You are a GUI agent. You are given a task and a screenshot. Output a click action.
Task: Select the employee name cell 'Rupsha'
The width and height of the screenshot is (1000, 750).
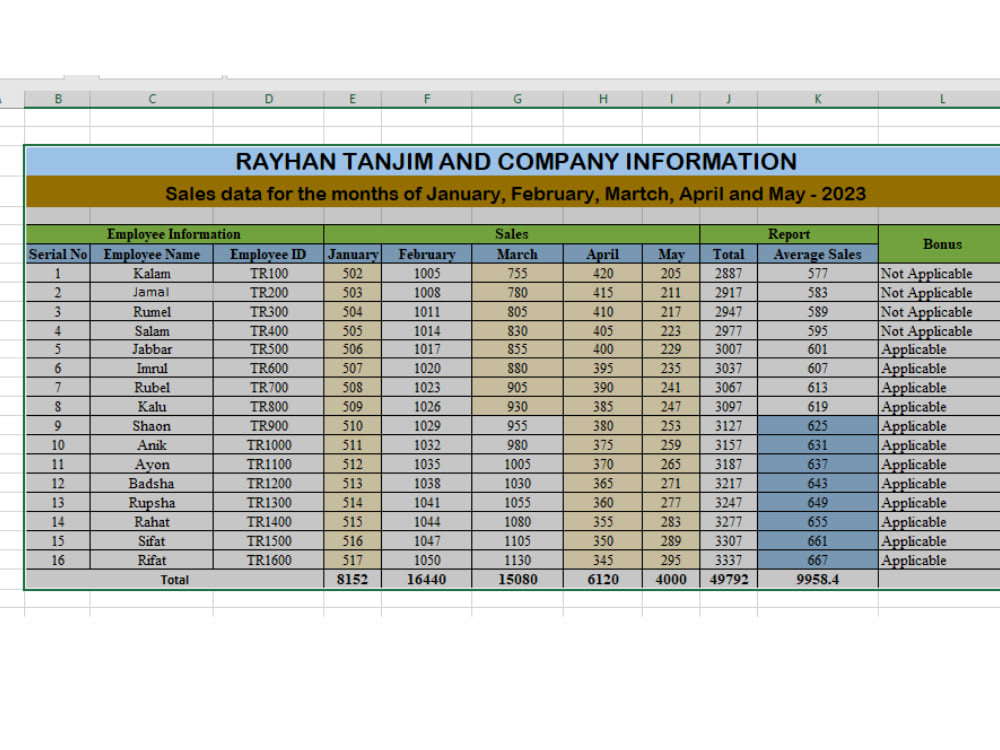152,503
